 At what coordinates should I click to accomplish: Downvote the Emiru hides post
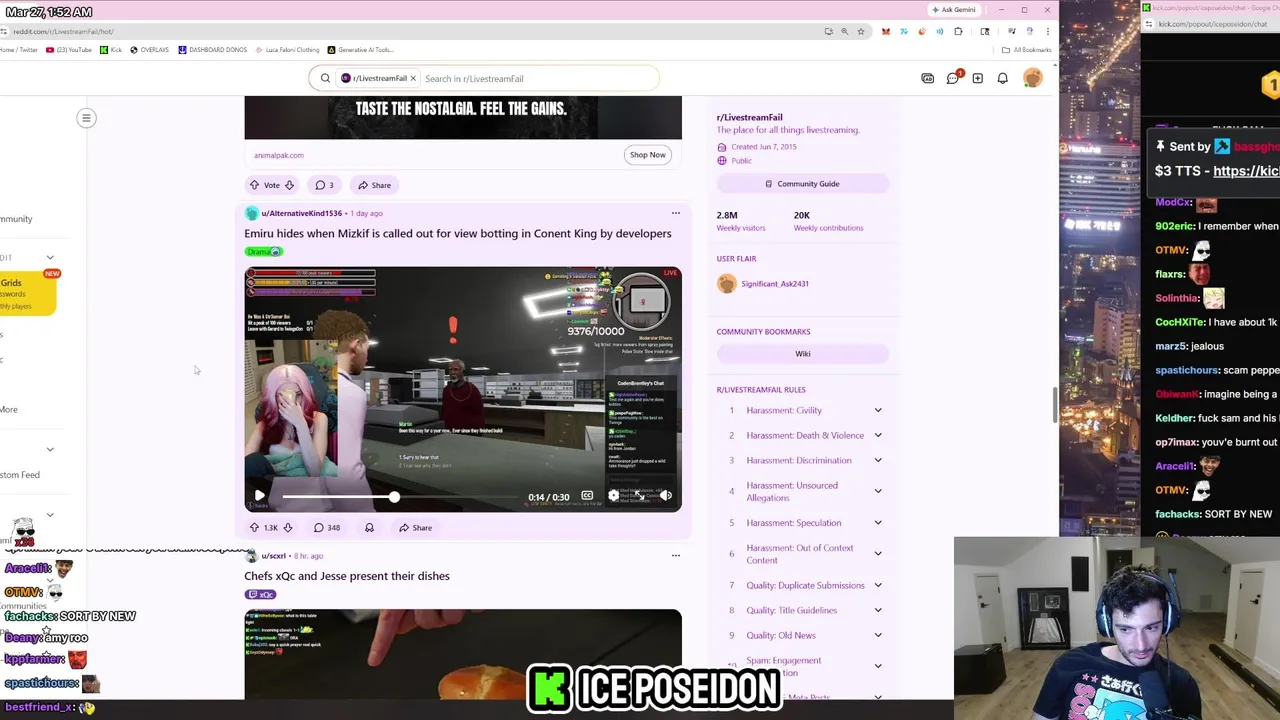click(288, 528)
